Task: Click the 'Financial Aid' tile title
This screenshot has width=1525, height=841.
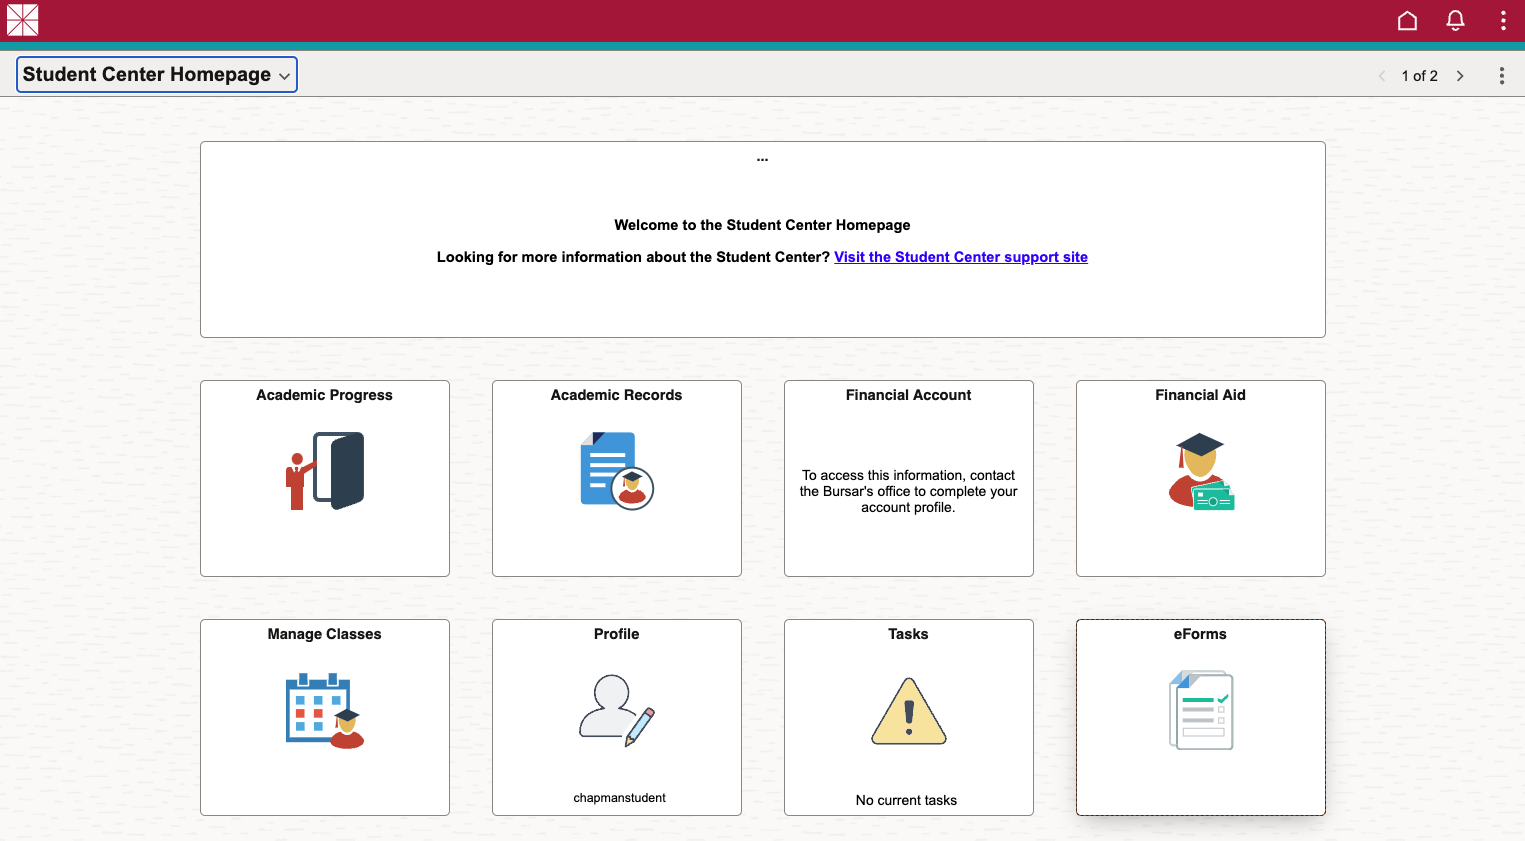Action: click(x=1201, y=395)
